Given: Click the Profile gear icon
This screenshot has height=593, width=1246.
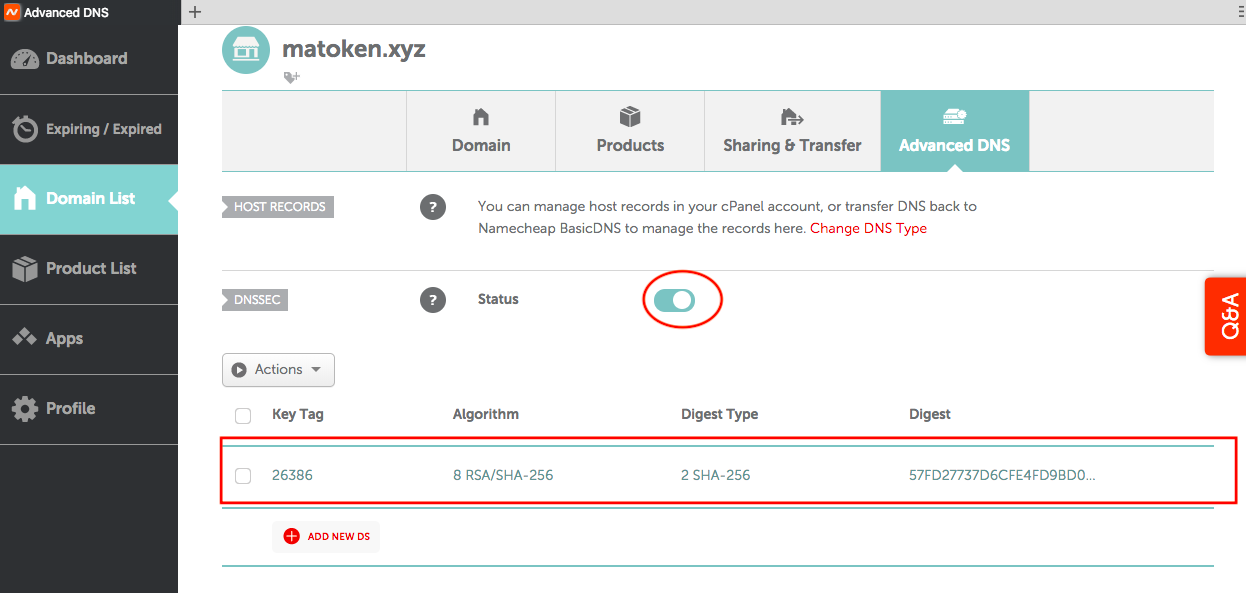Looking at the screenshot, I should point(25,408).
